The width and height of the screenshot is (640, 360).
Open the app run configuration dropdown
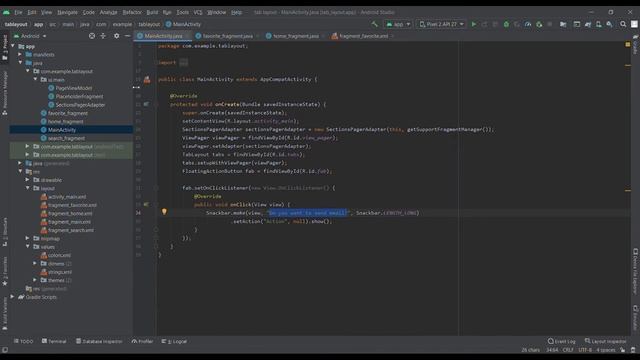(398, 24)
